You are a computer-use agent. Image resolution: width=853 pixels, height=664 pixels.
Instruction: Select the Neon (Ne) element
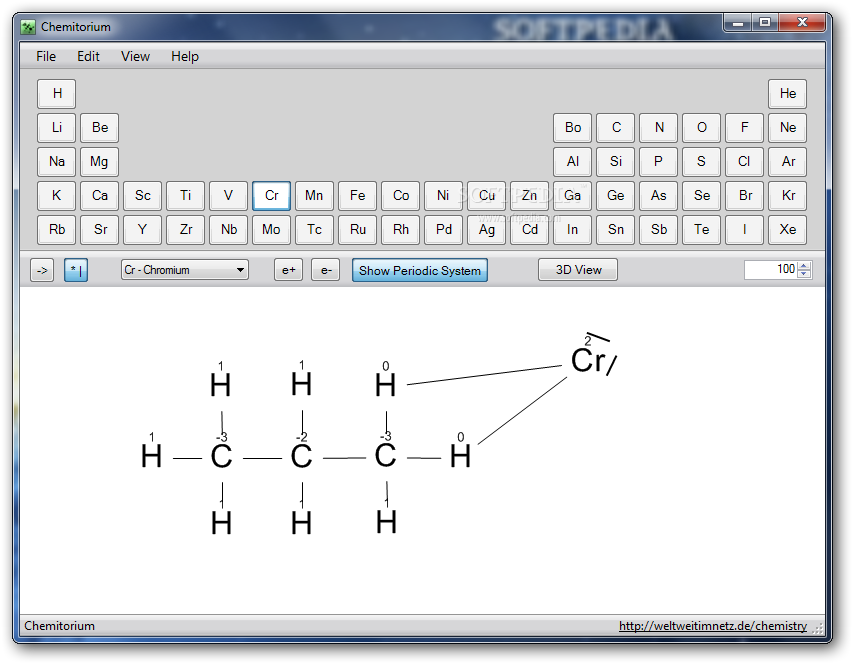pos(787,128)
